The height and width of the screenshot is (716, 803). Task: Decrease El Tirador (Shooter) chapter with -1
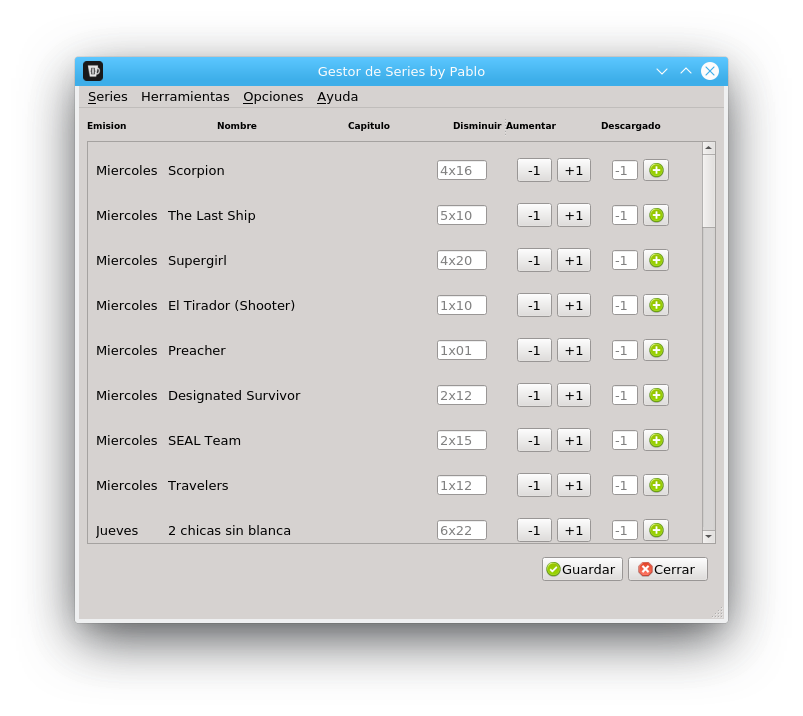coord(534,306)
